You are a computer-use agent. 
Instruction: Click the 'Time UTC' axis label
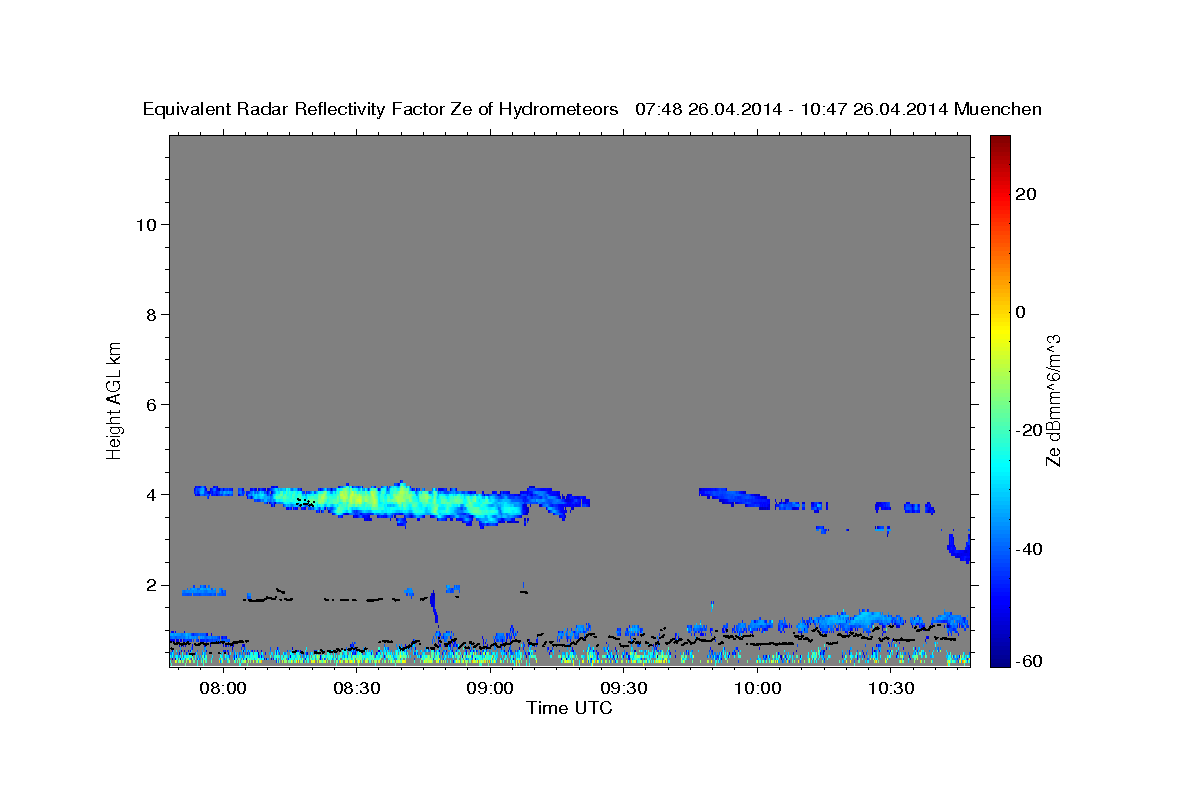click(x=569, y=708)
